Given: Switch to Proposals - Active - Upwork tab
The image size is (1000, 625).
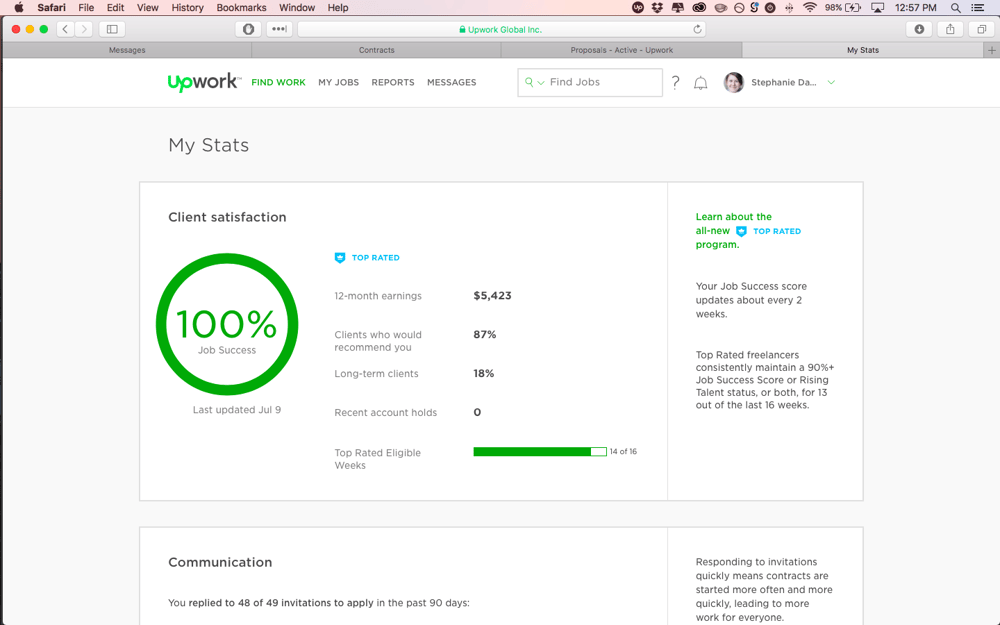Looking at the screenshot, I should (x=621, y=50).
